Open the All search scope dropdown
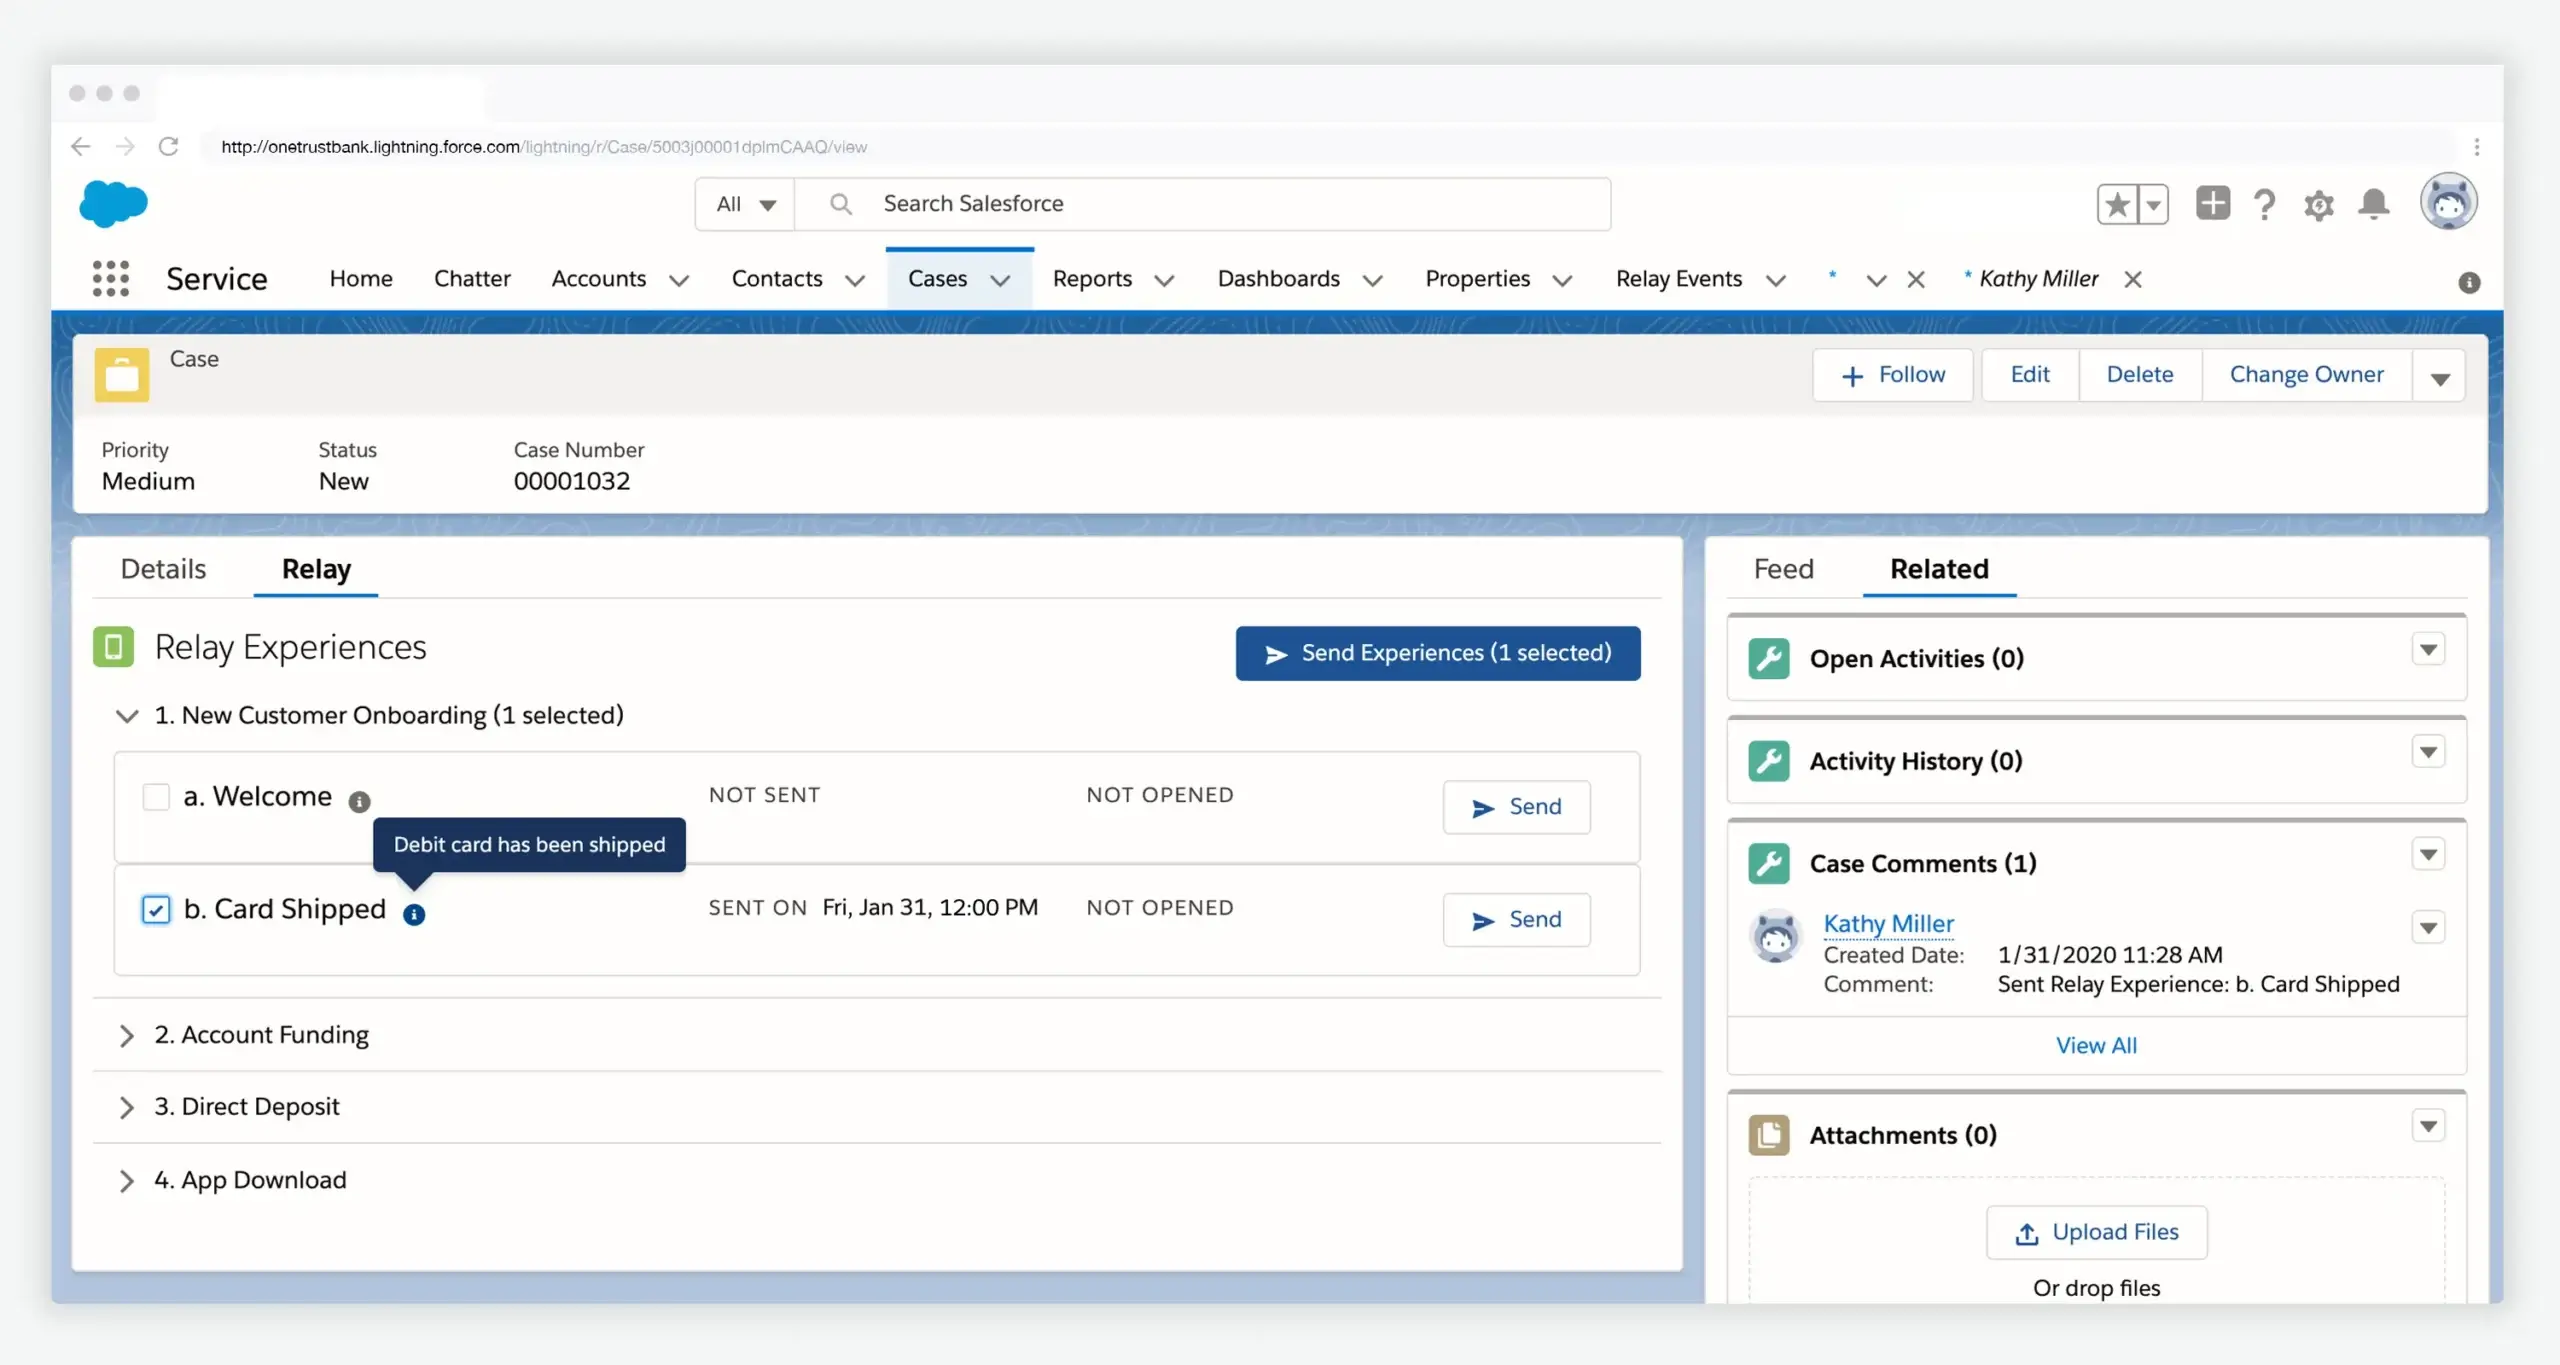2560x1365 pixels. click(x=746, y=204)
